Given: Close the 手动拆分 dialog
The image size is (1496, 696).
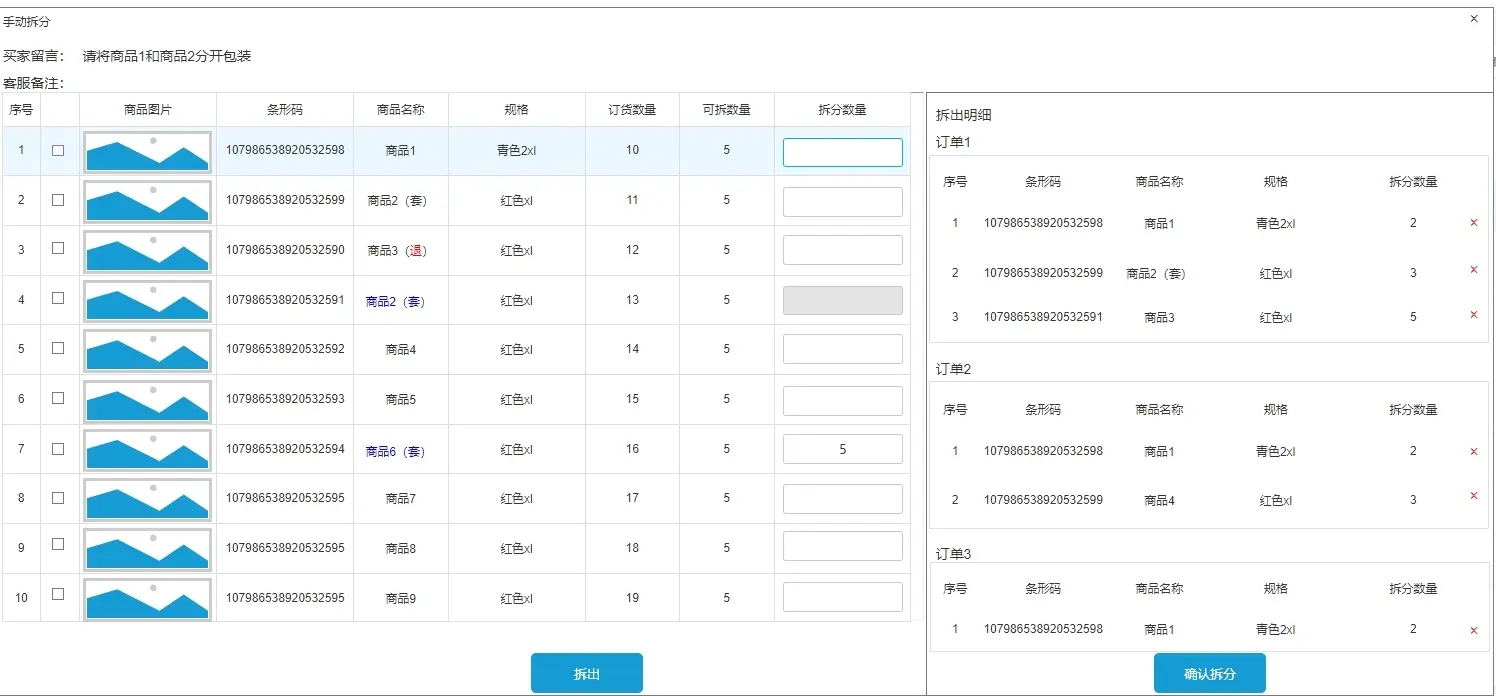Looking at the screenshot, I should coord(1474,18).
